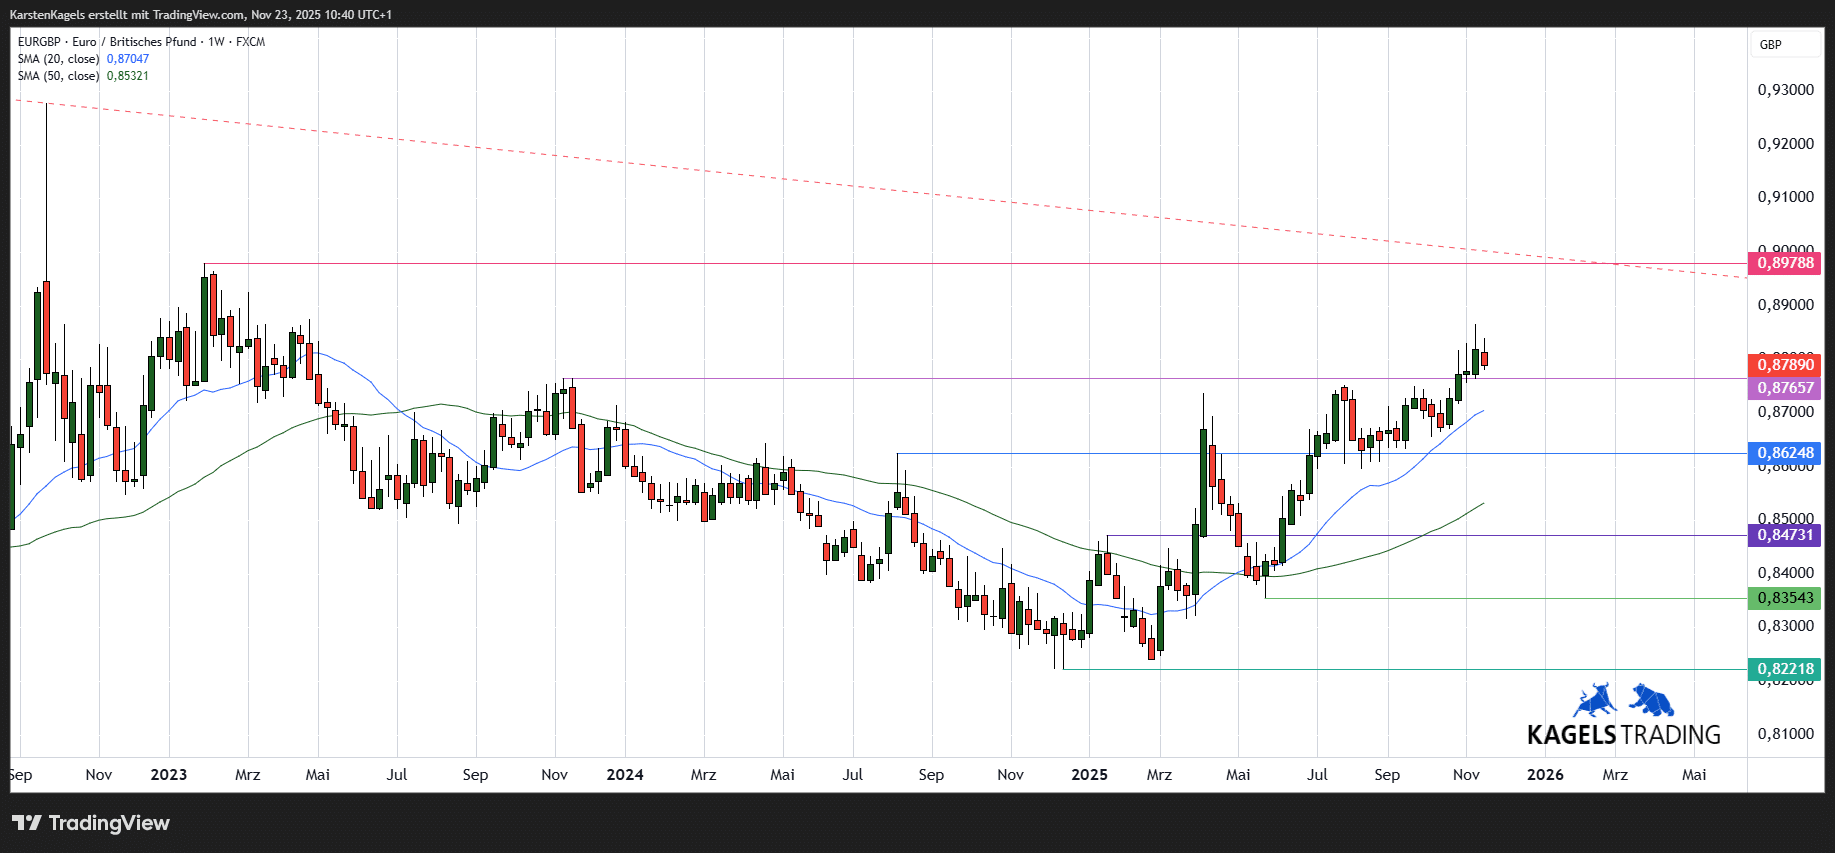Click the 2025 label on time axis
The image size is (1835, 853).
tap(1089, 775)
